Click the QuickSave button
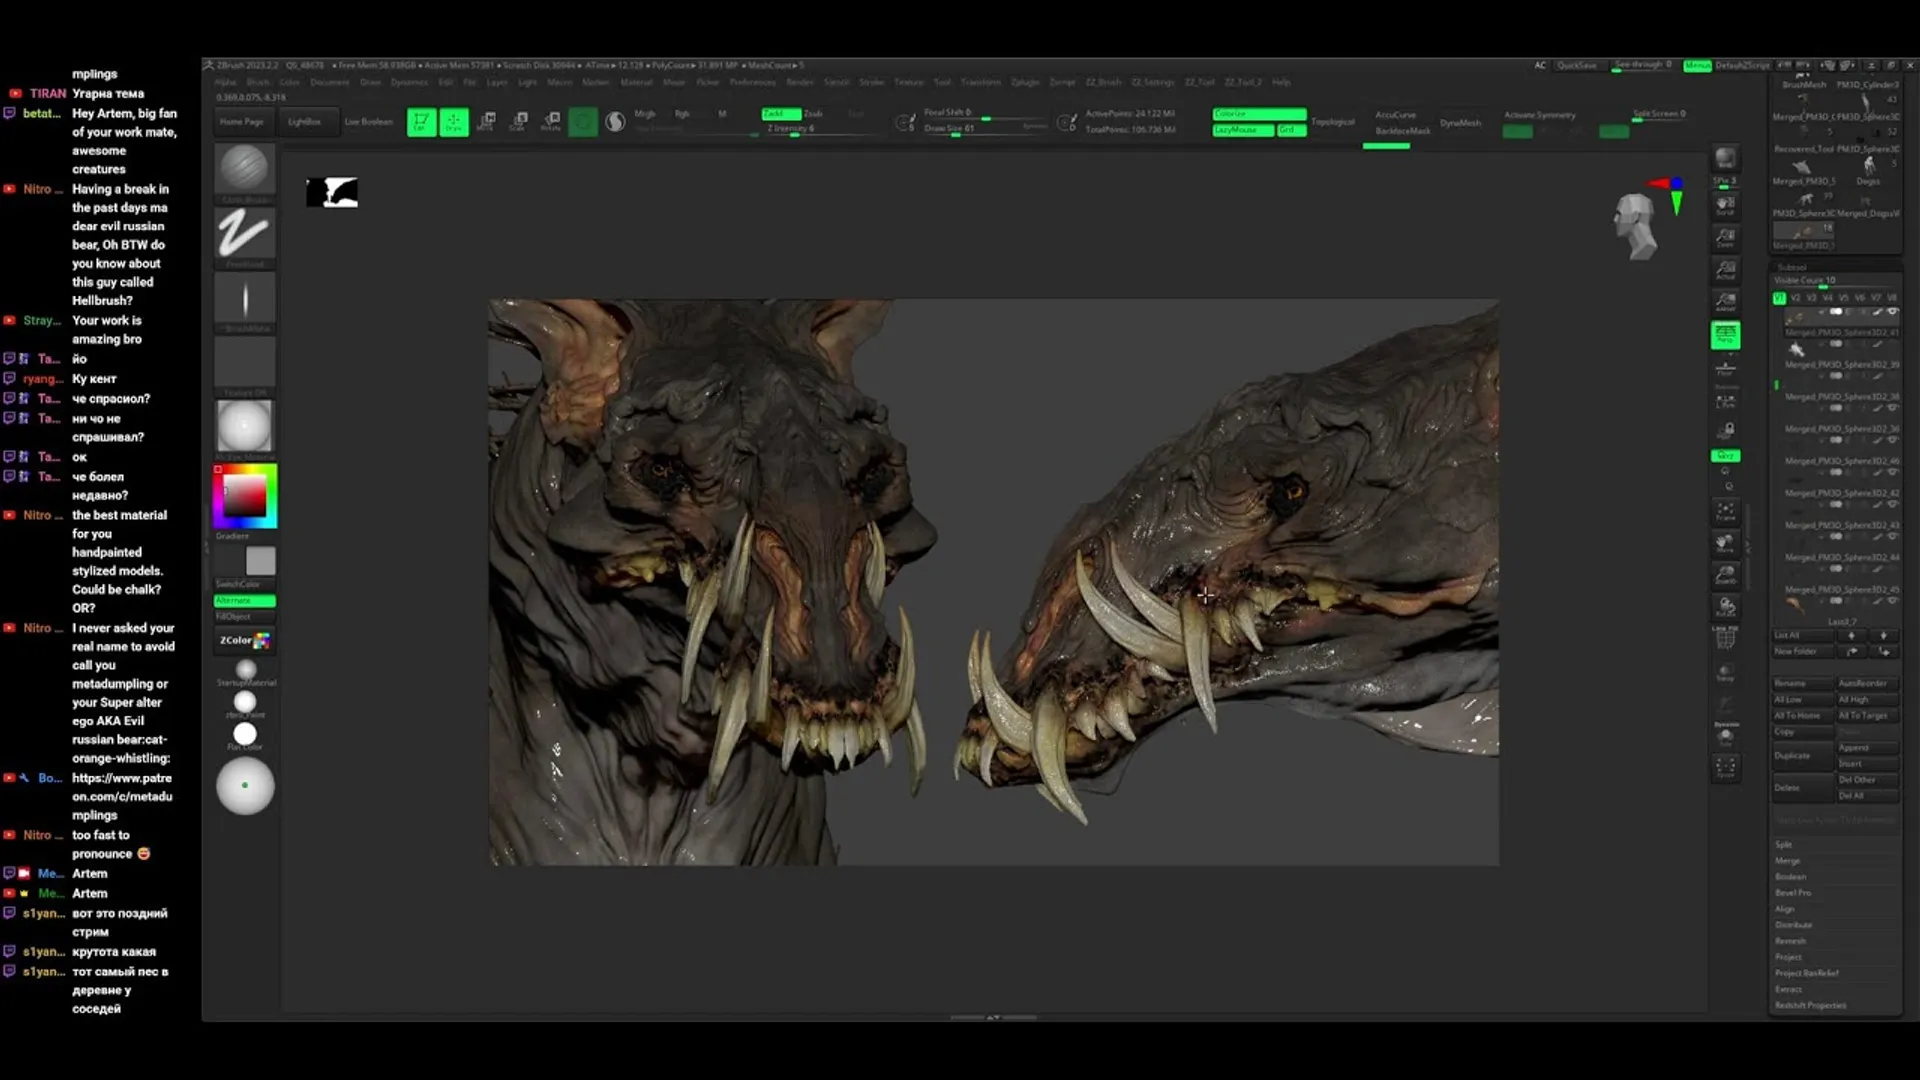 point(1577,65)
